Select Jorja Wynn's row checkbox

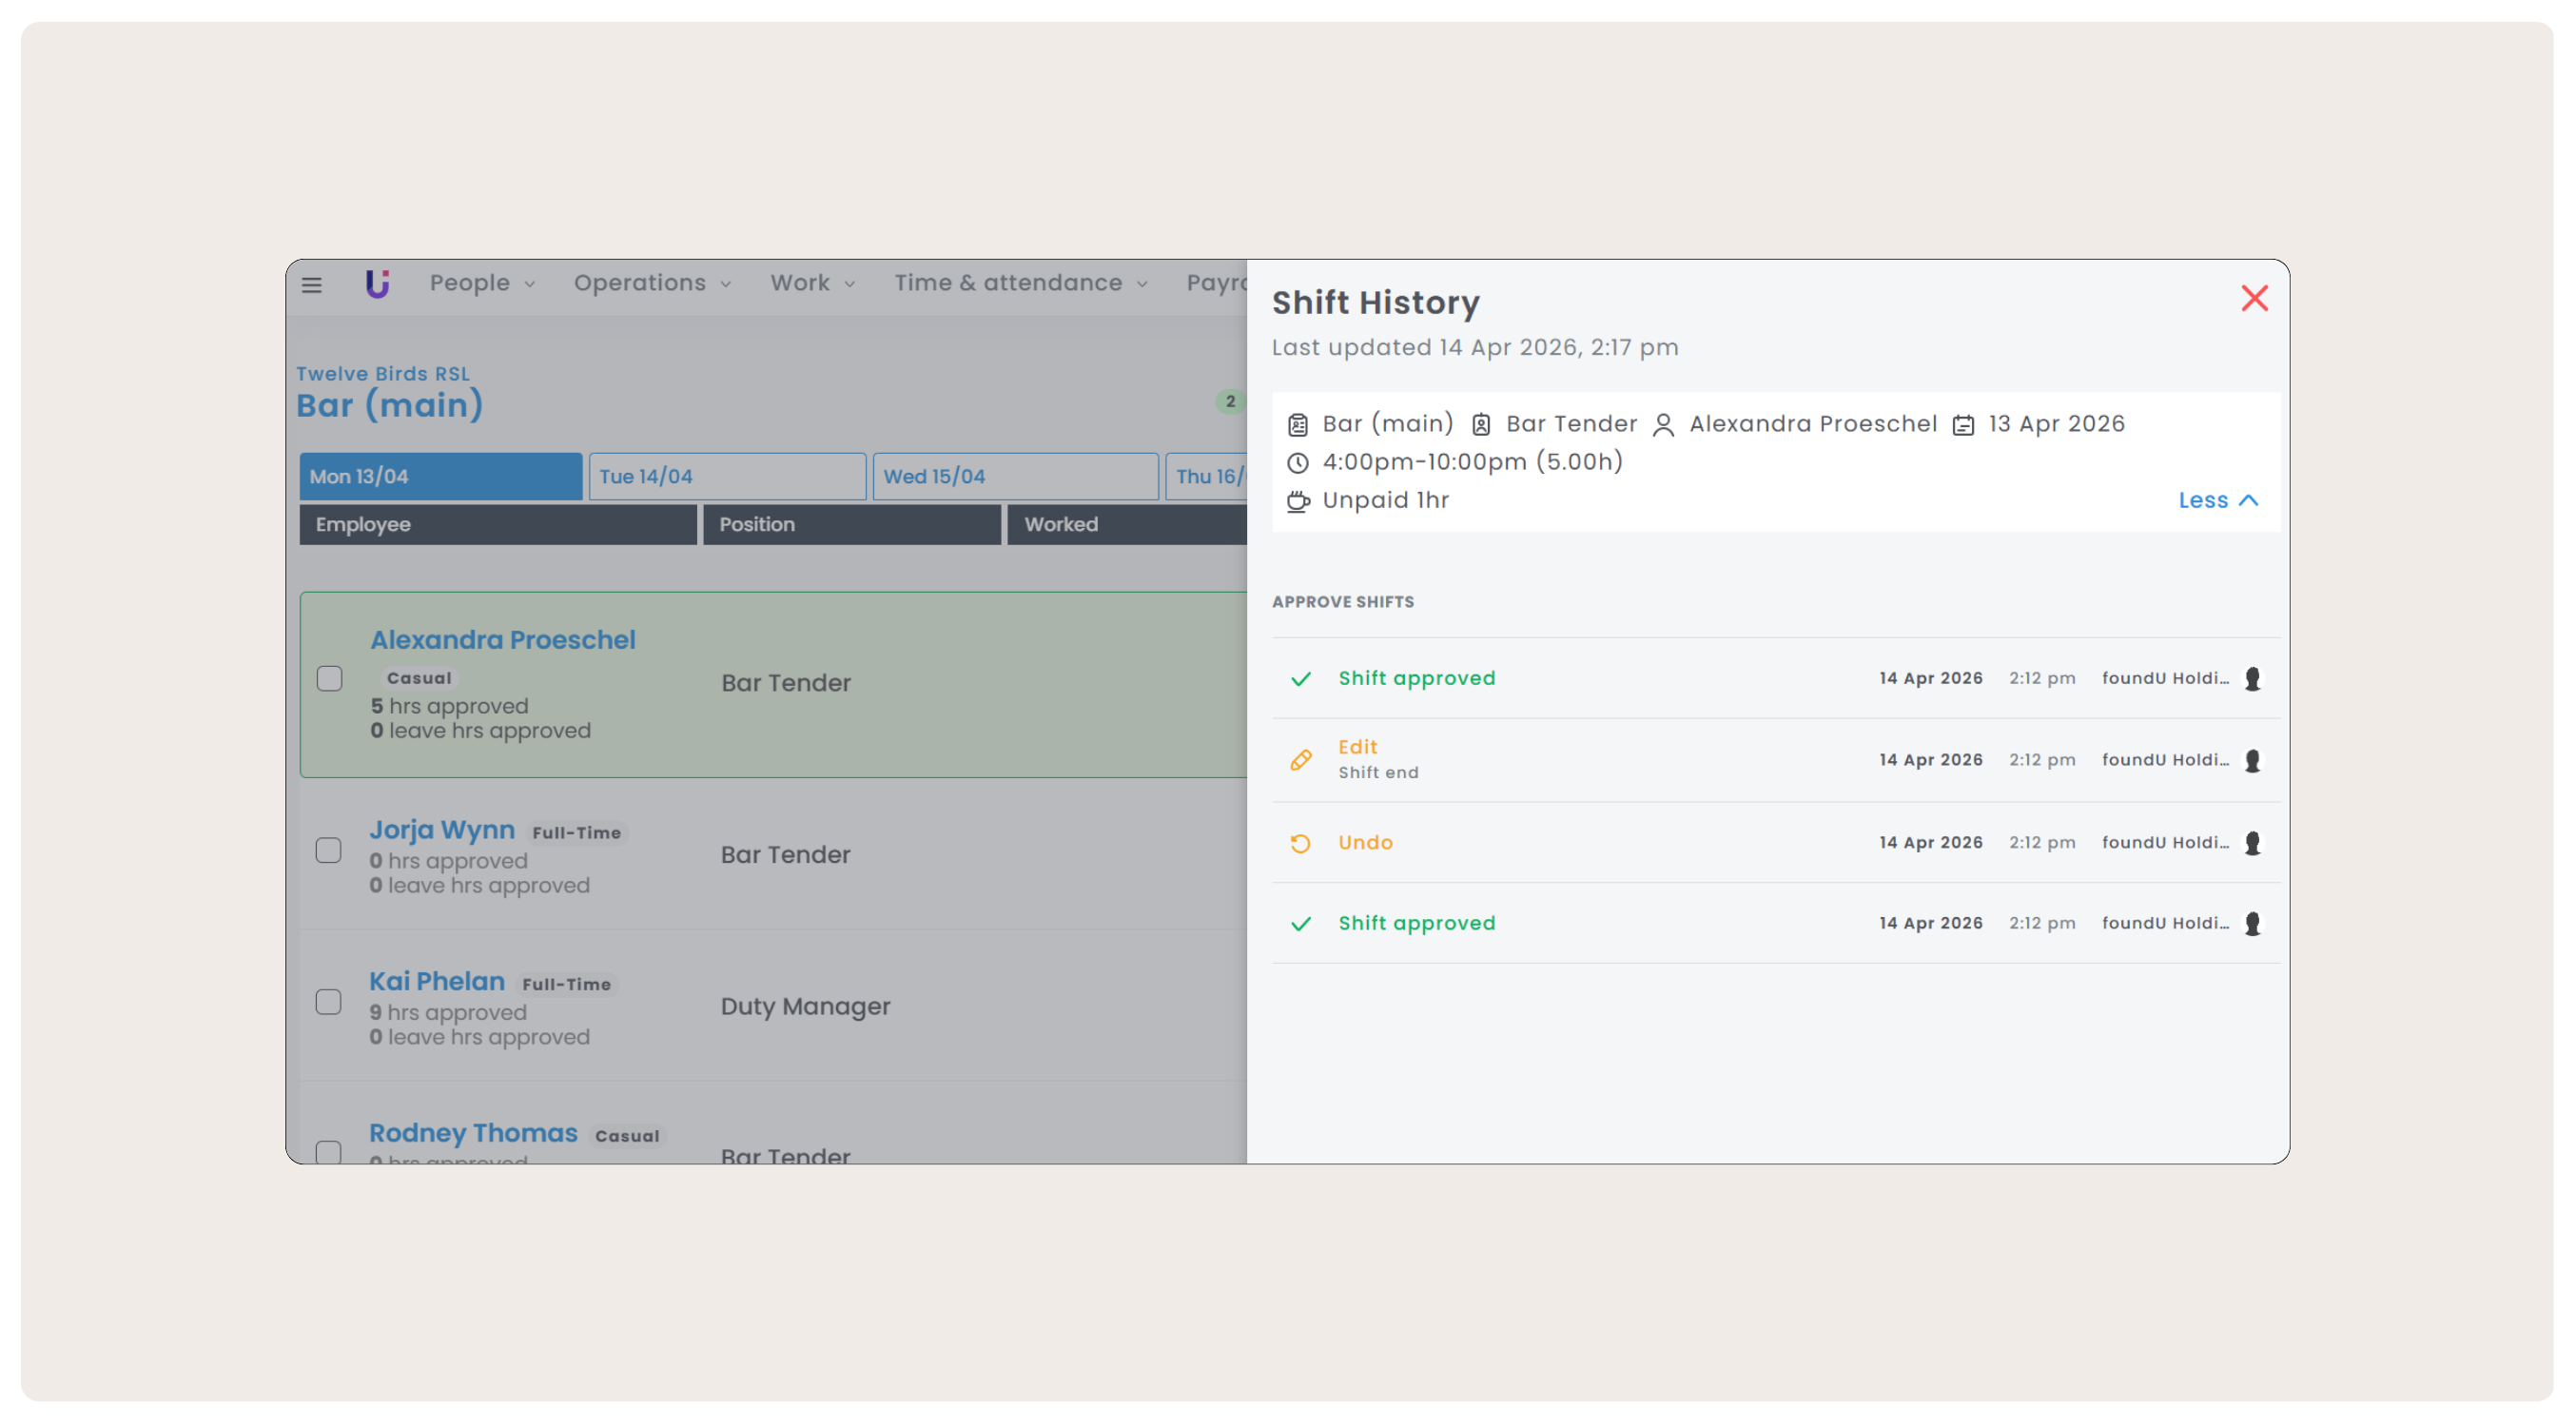tap(328, 851)
